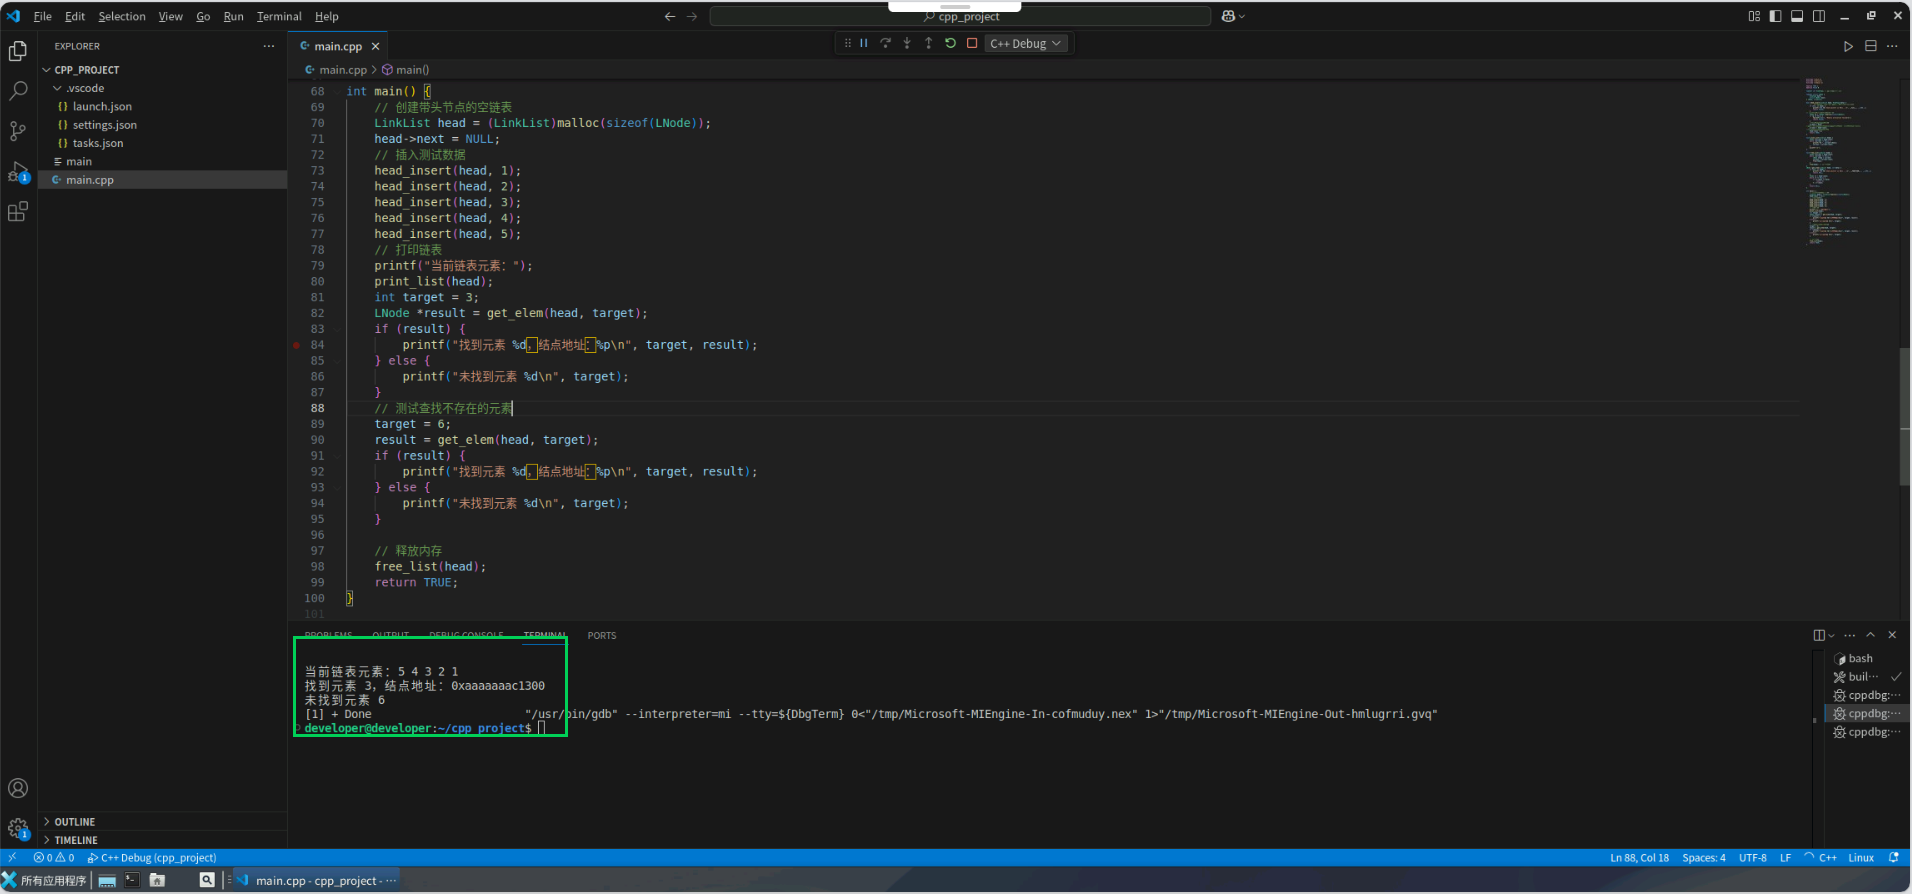The width and height of the screenshot is (1912, 894).
Task: Grab the debug toolbar drag handle
Action: 847,43
